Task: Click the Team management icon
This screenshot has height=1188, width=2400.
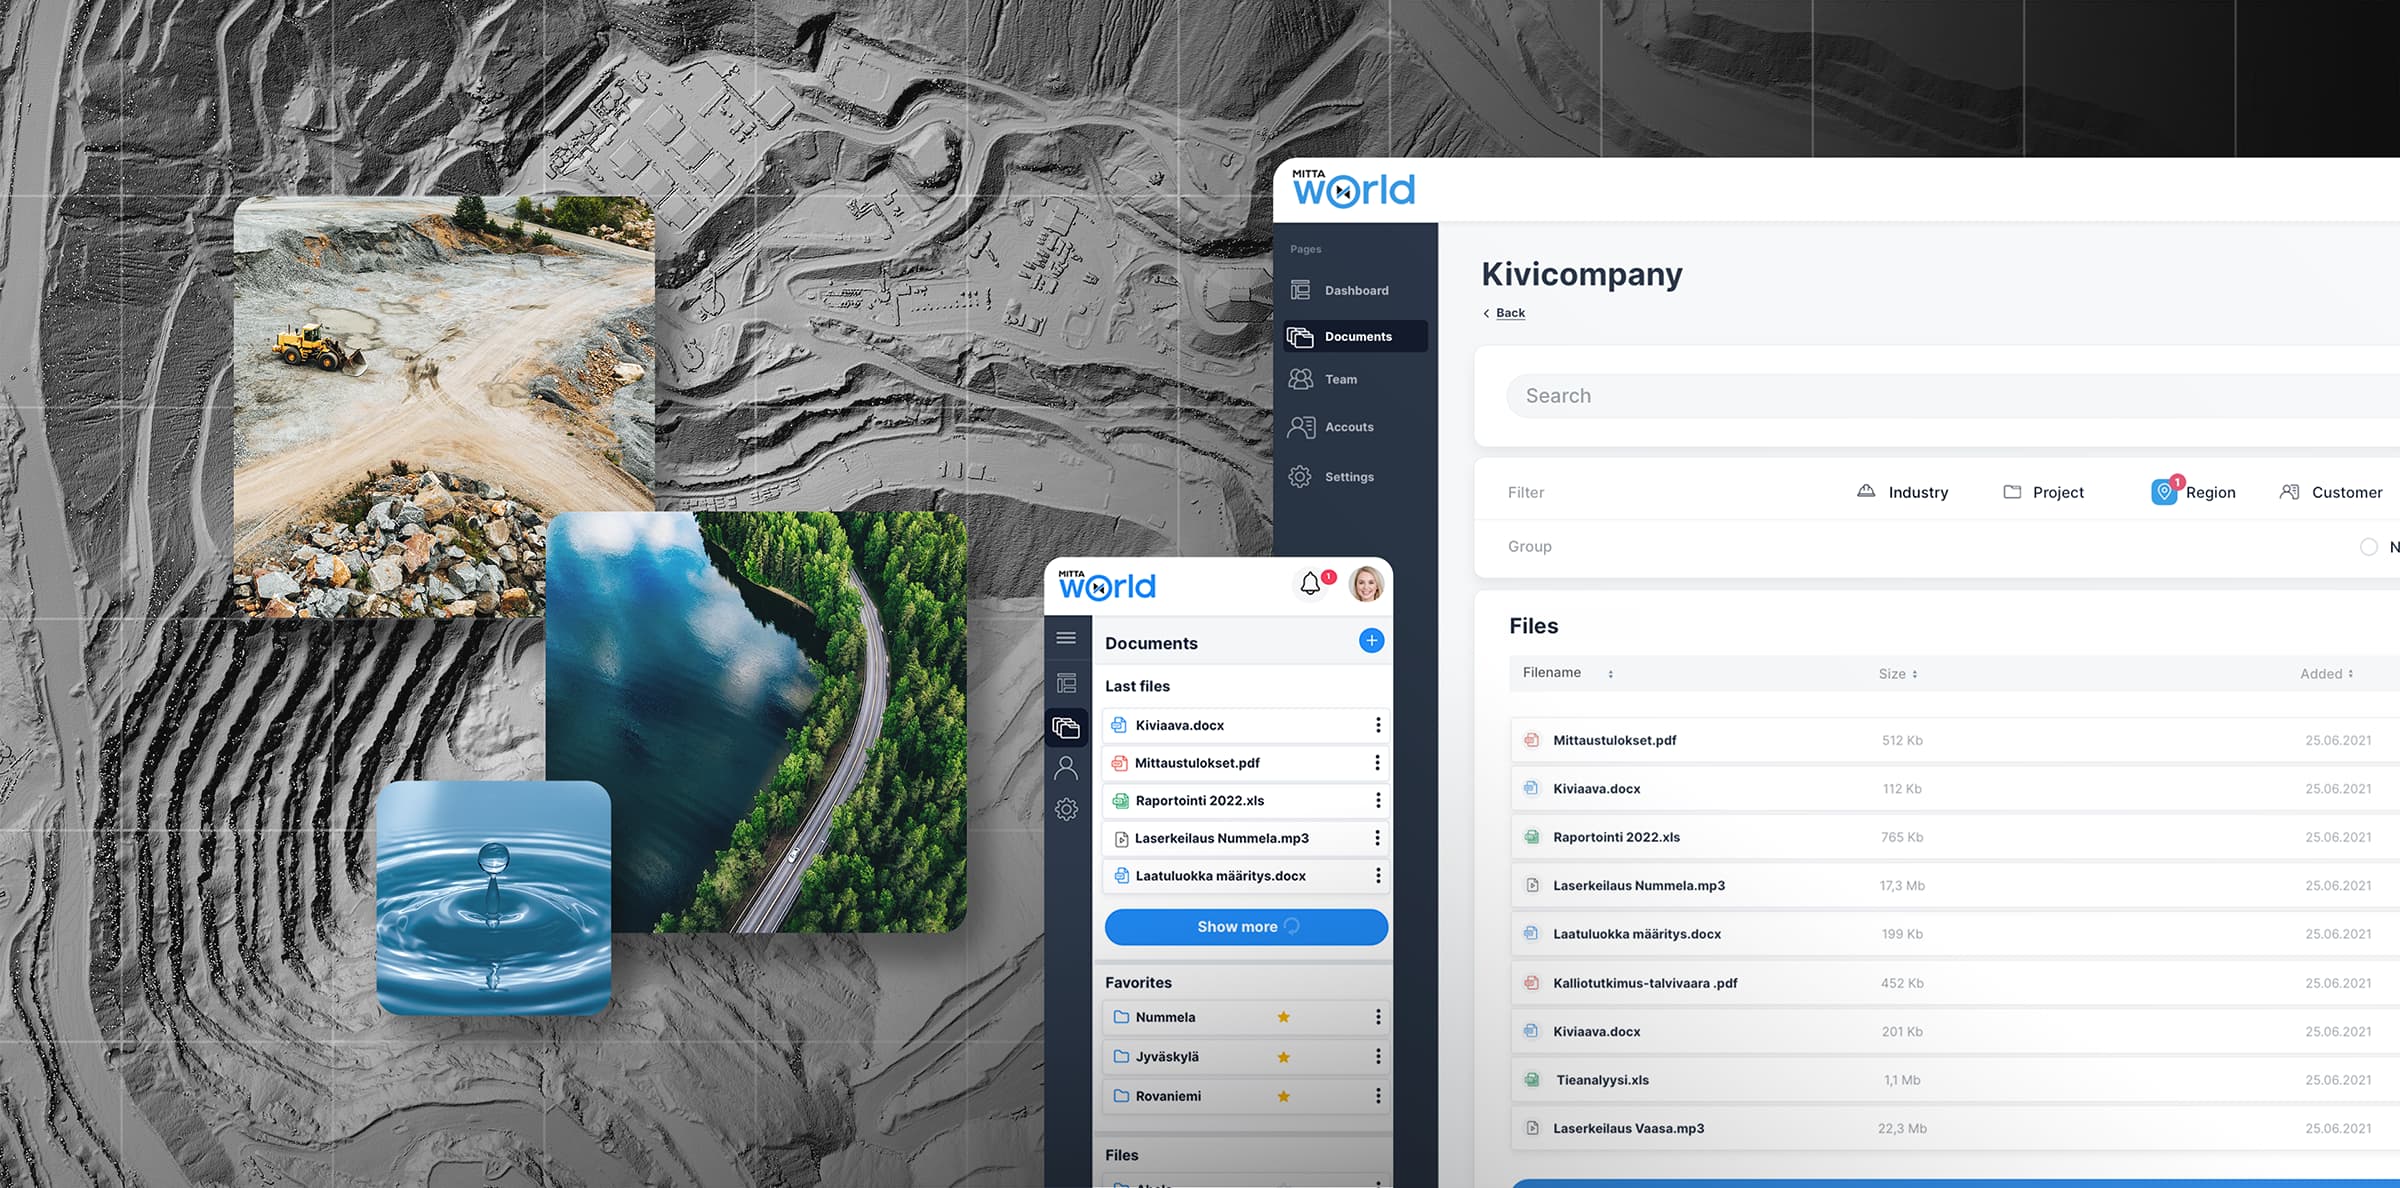Action: tap(1303, 378)
